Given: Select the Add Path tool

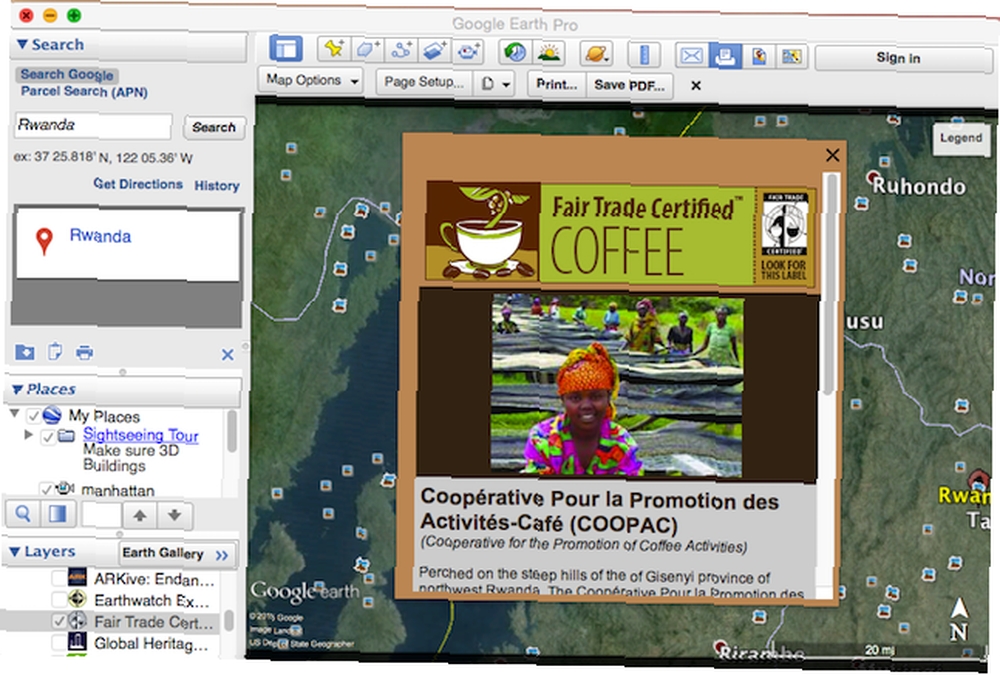Looking at the screenshot, I should click(401, 50).
